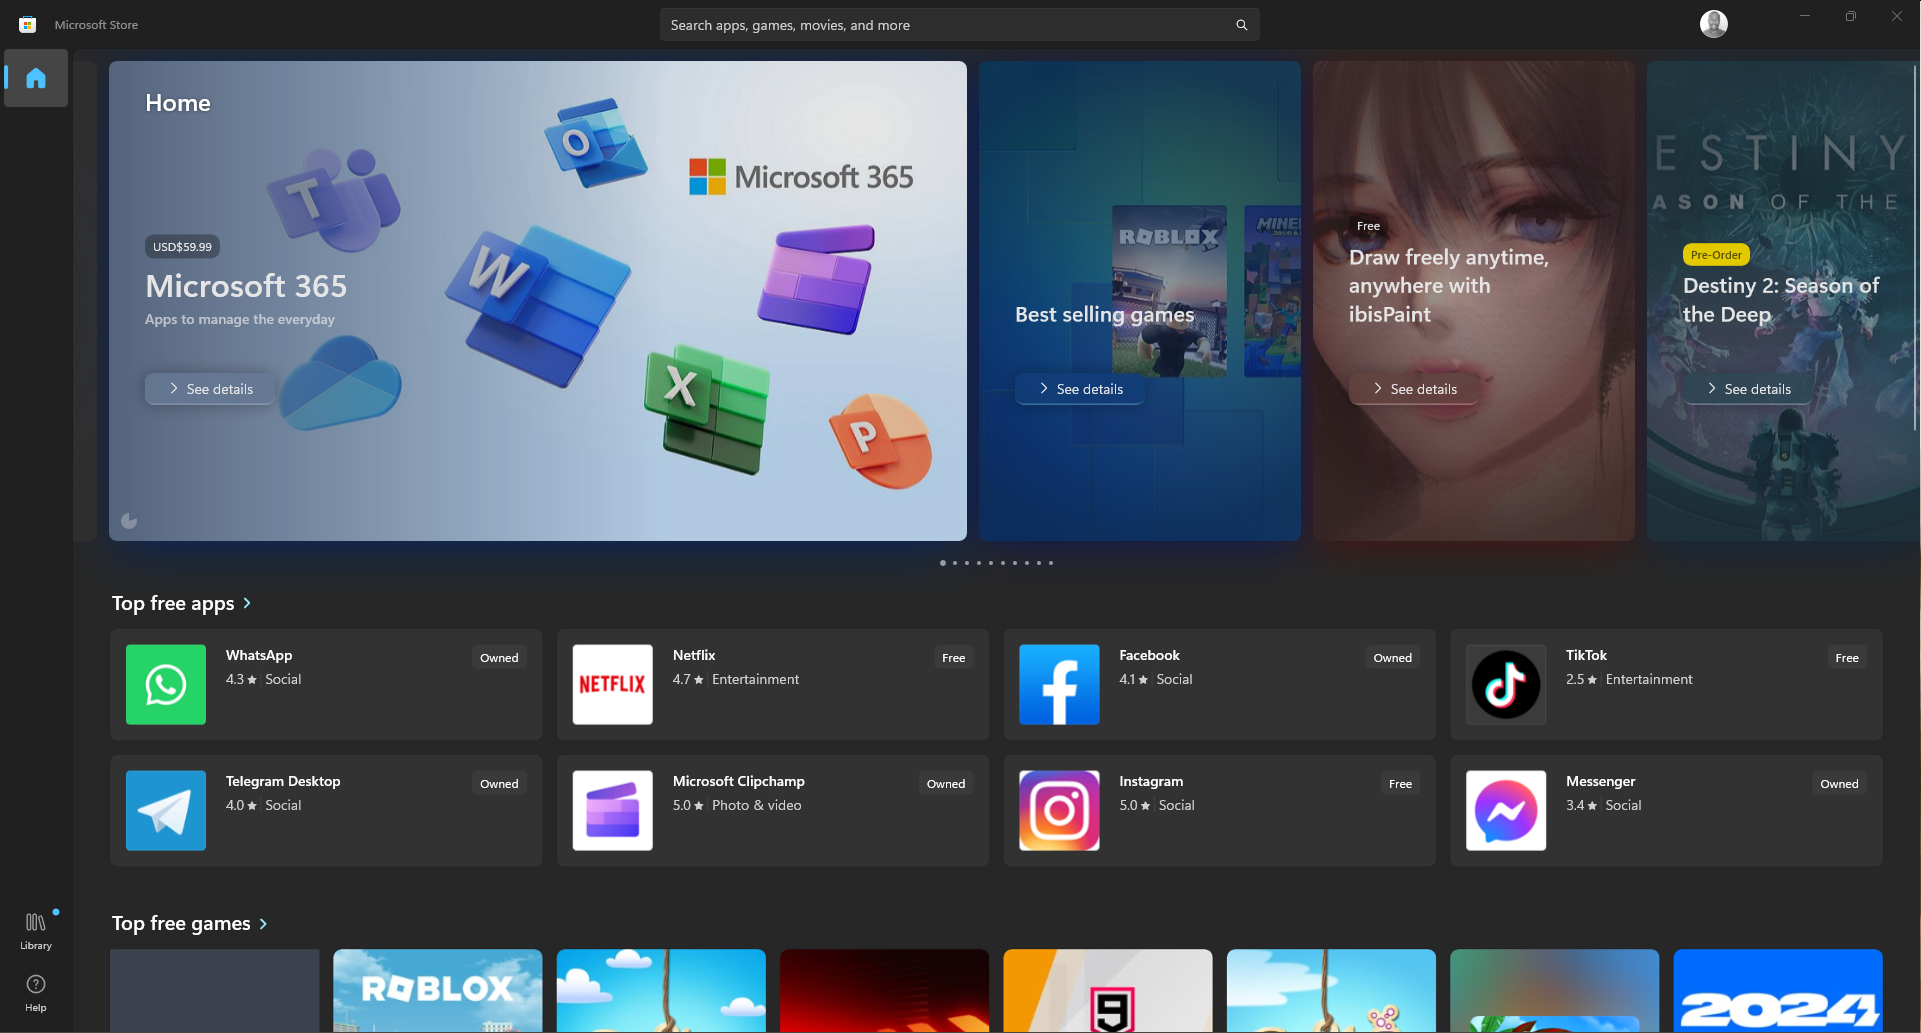Click the Microsoft Store logo icon

(28, 25)
